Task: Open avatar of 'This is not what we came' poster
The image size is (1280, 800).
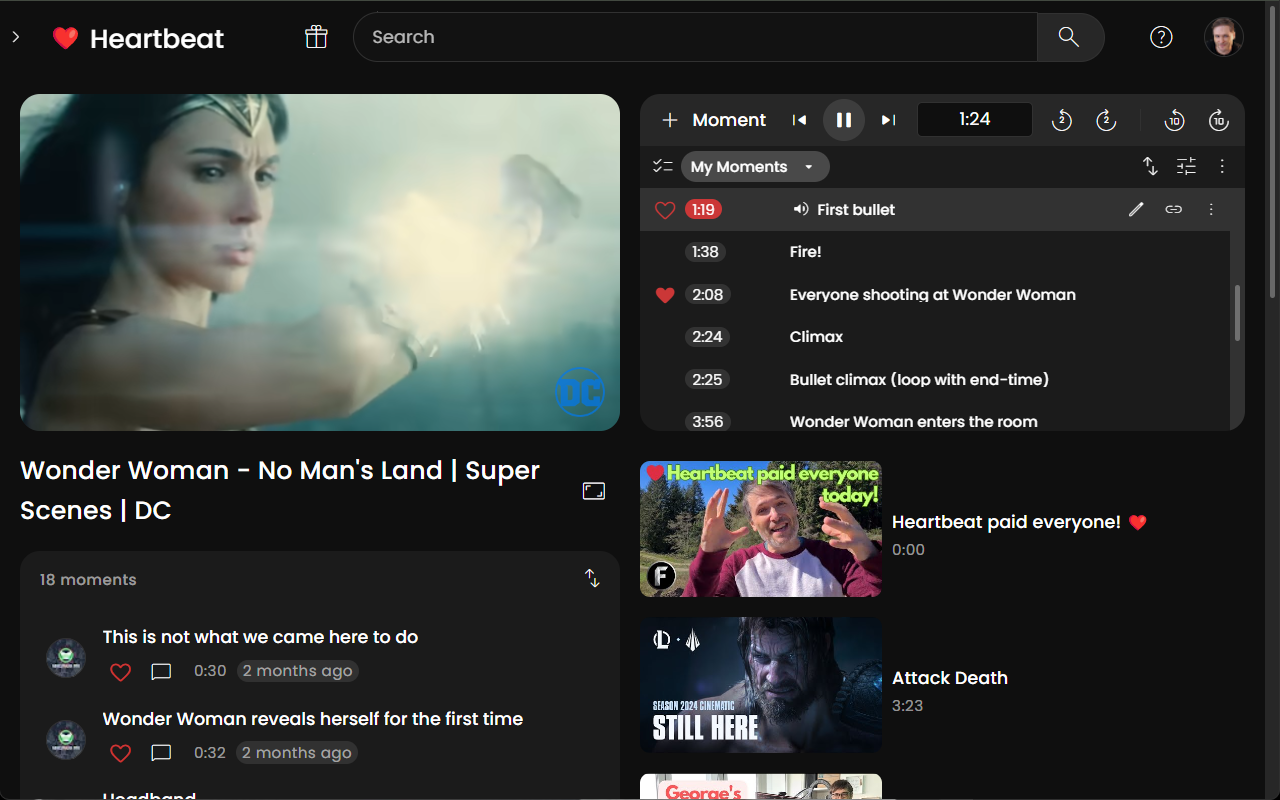Action: 65,657
